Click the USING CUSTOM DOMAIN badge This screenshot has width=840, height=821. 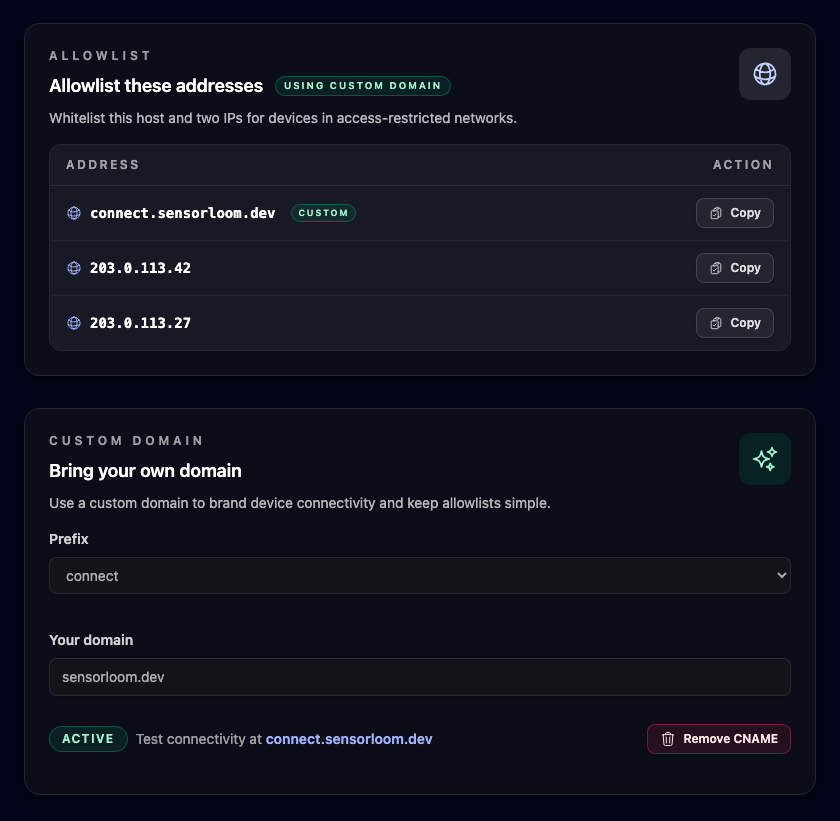point(362,86)
